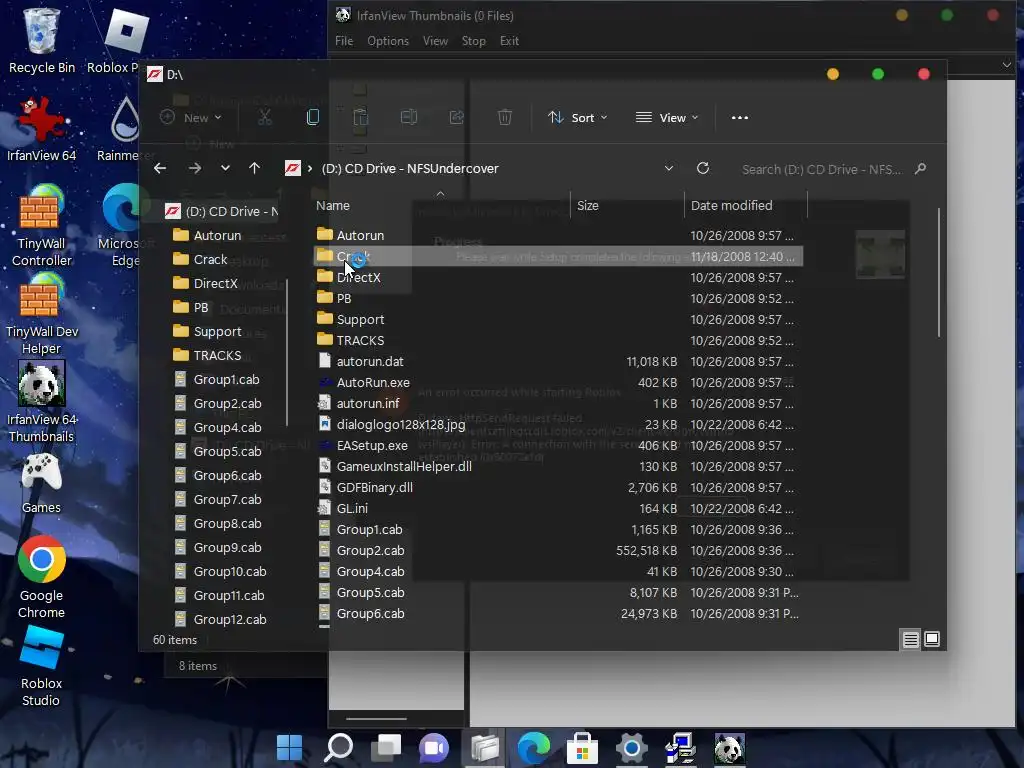Open the Sort dropdown

(577, 118)
